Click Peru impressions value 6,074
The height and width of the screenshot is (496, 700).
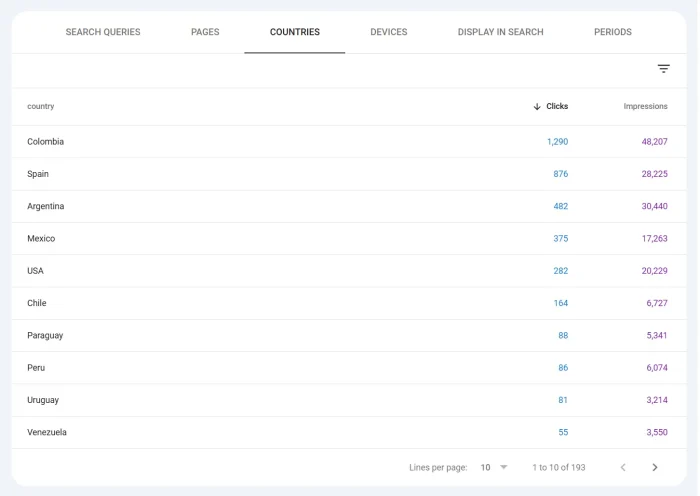[x=657, y=368]
